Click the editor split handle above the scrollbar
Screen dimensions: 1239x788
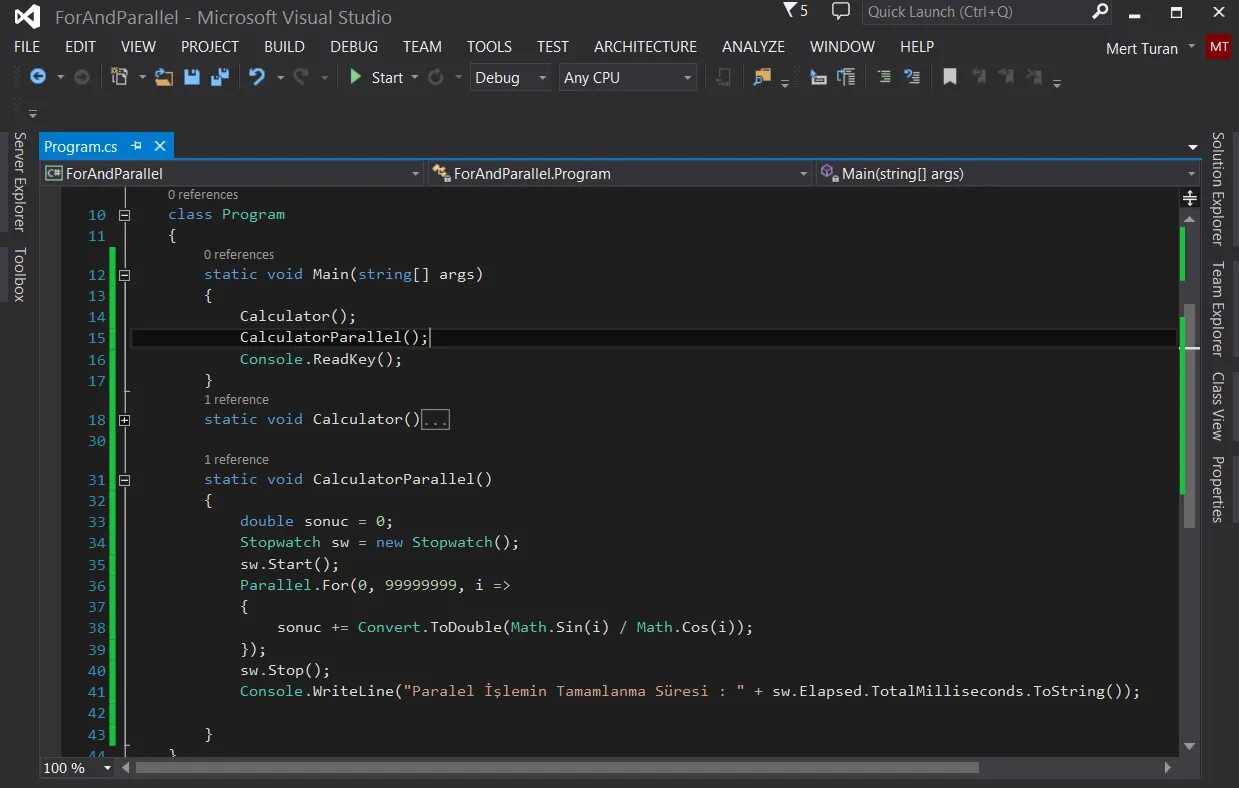tap(1190, 197)
